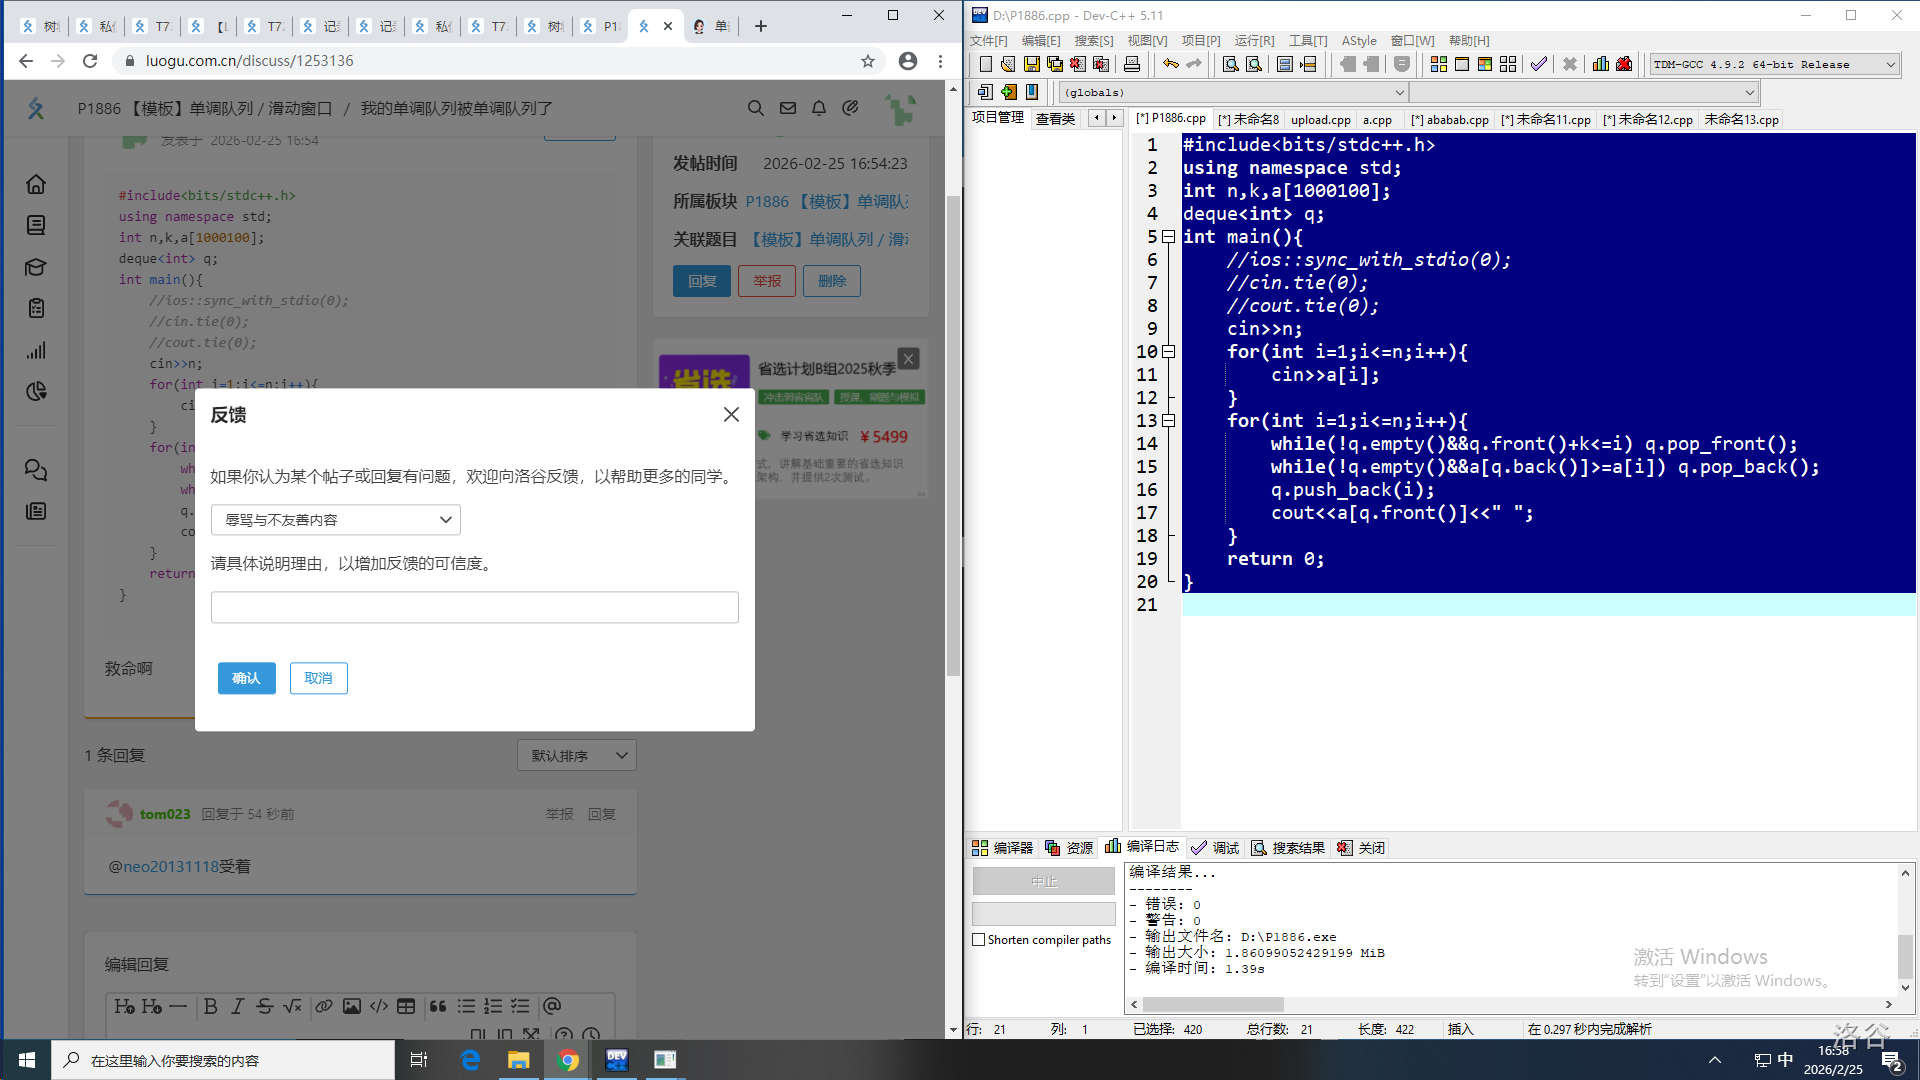Open the feedback reason dropdown 辱骂与不友善内容
This screenshot has height=1080, width=1920.
click(x=336, y=520)
